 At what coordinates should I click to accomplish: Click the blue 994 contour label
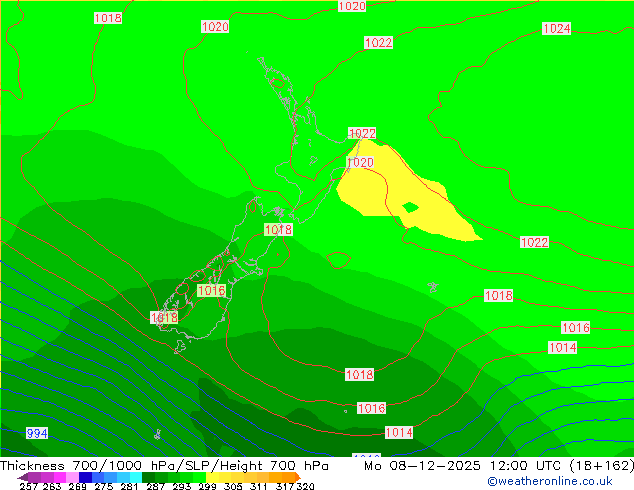click(x=37, y=433)
